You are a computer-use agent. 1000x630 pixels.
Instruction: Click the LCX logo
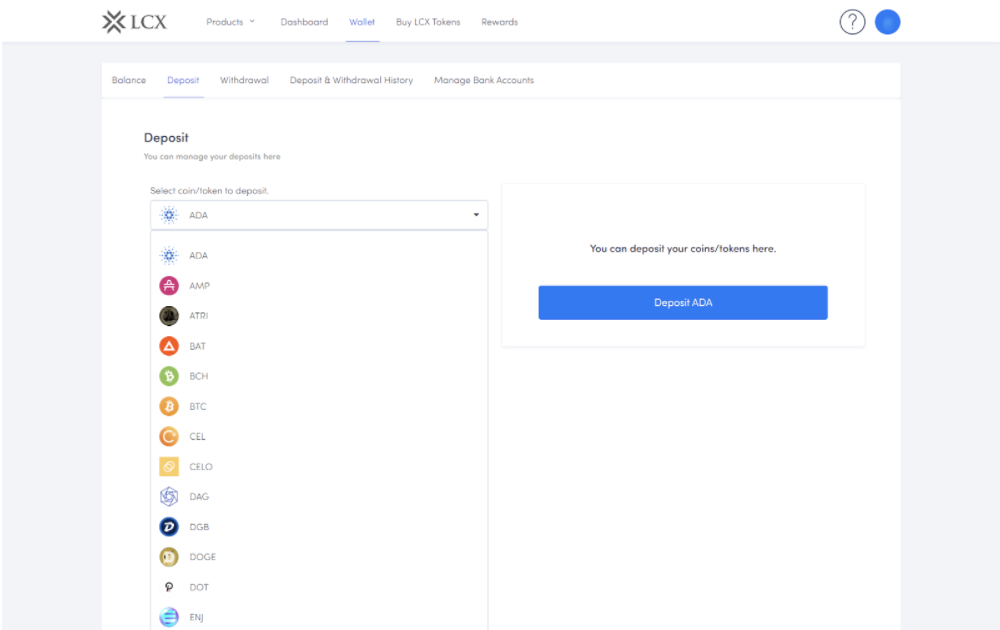pos(135,22)
